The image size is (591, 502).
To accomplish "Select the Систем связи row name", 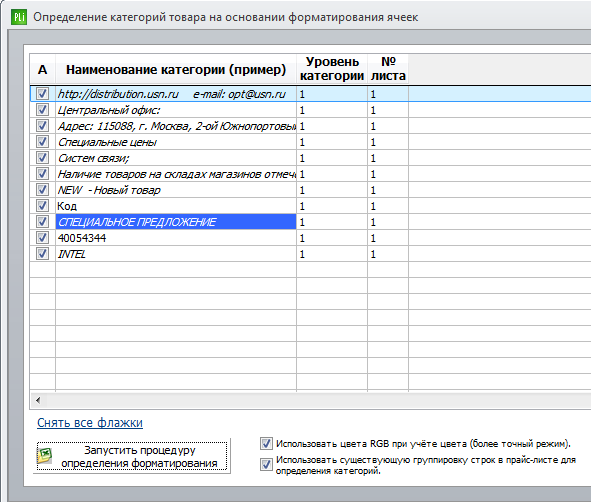I will [176, 158].
